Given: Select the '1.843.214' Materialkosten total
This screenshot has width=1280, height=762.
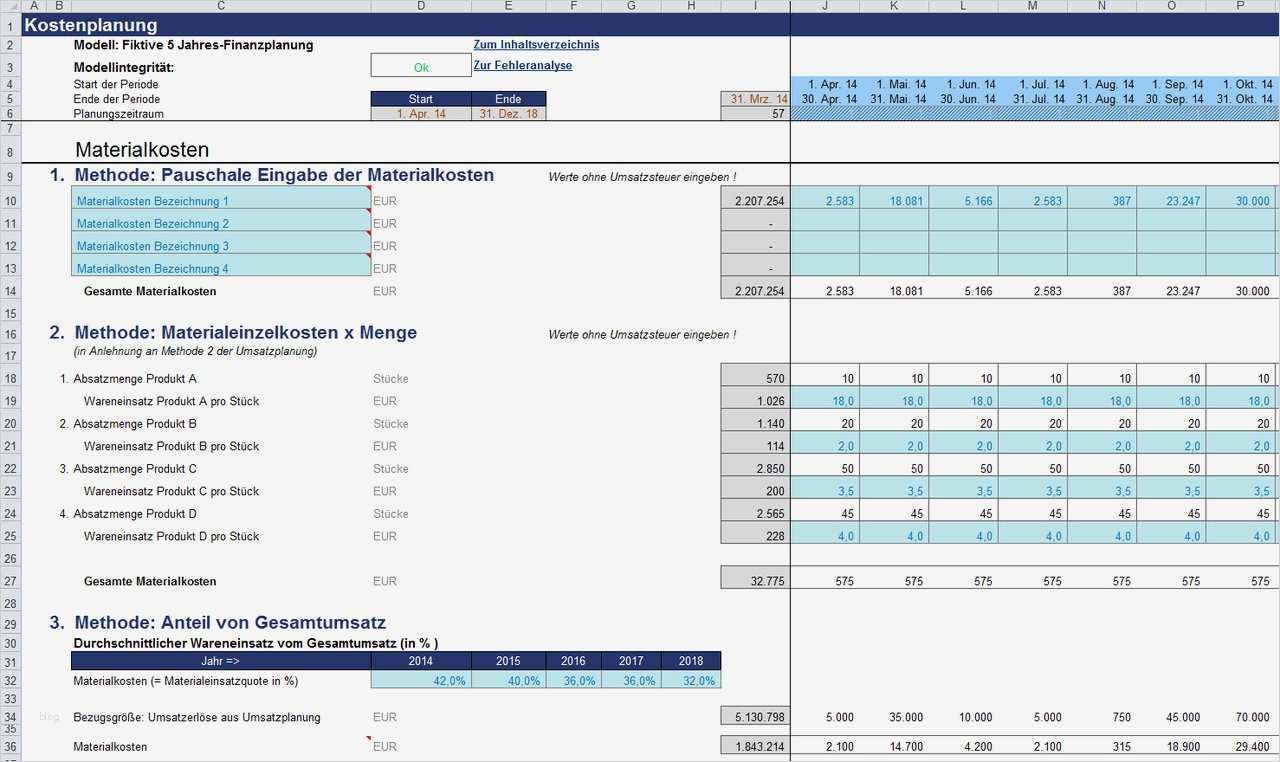Looking at the screenshot, I should pyautogui.click(x=755, y=747).
